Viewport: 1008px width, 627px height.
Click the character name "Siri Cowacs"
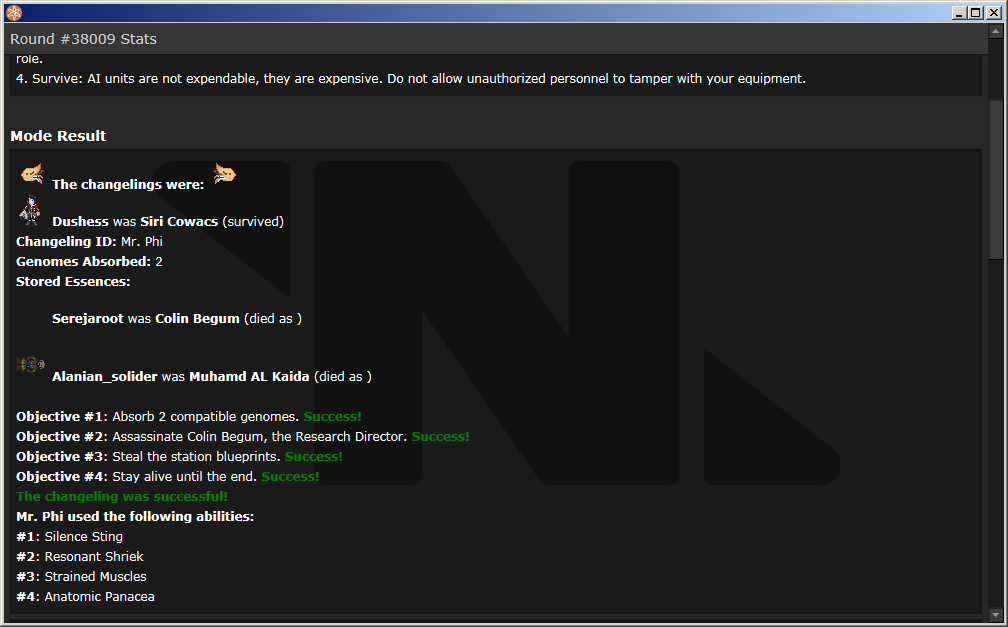point(179,222)
